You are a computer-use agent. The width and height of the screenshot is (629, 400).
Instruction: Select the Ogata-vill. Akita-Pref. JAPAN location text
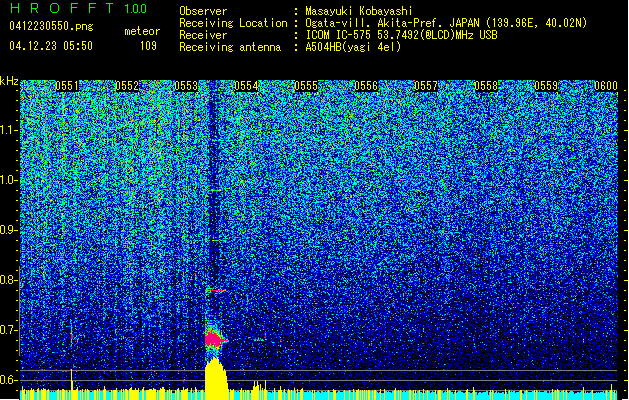point(446,23)
